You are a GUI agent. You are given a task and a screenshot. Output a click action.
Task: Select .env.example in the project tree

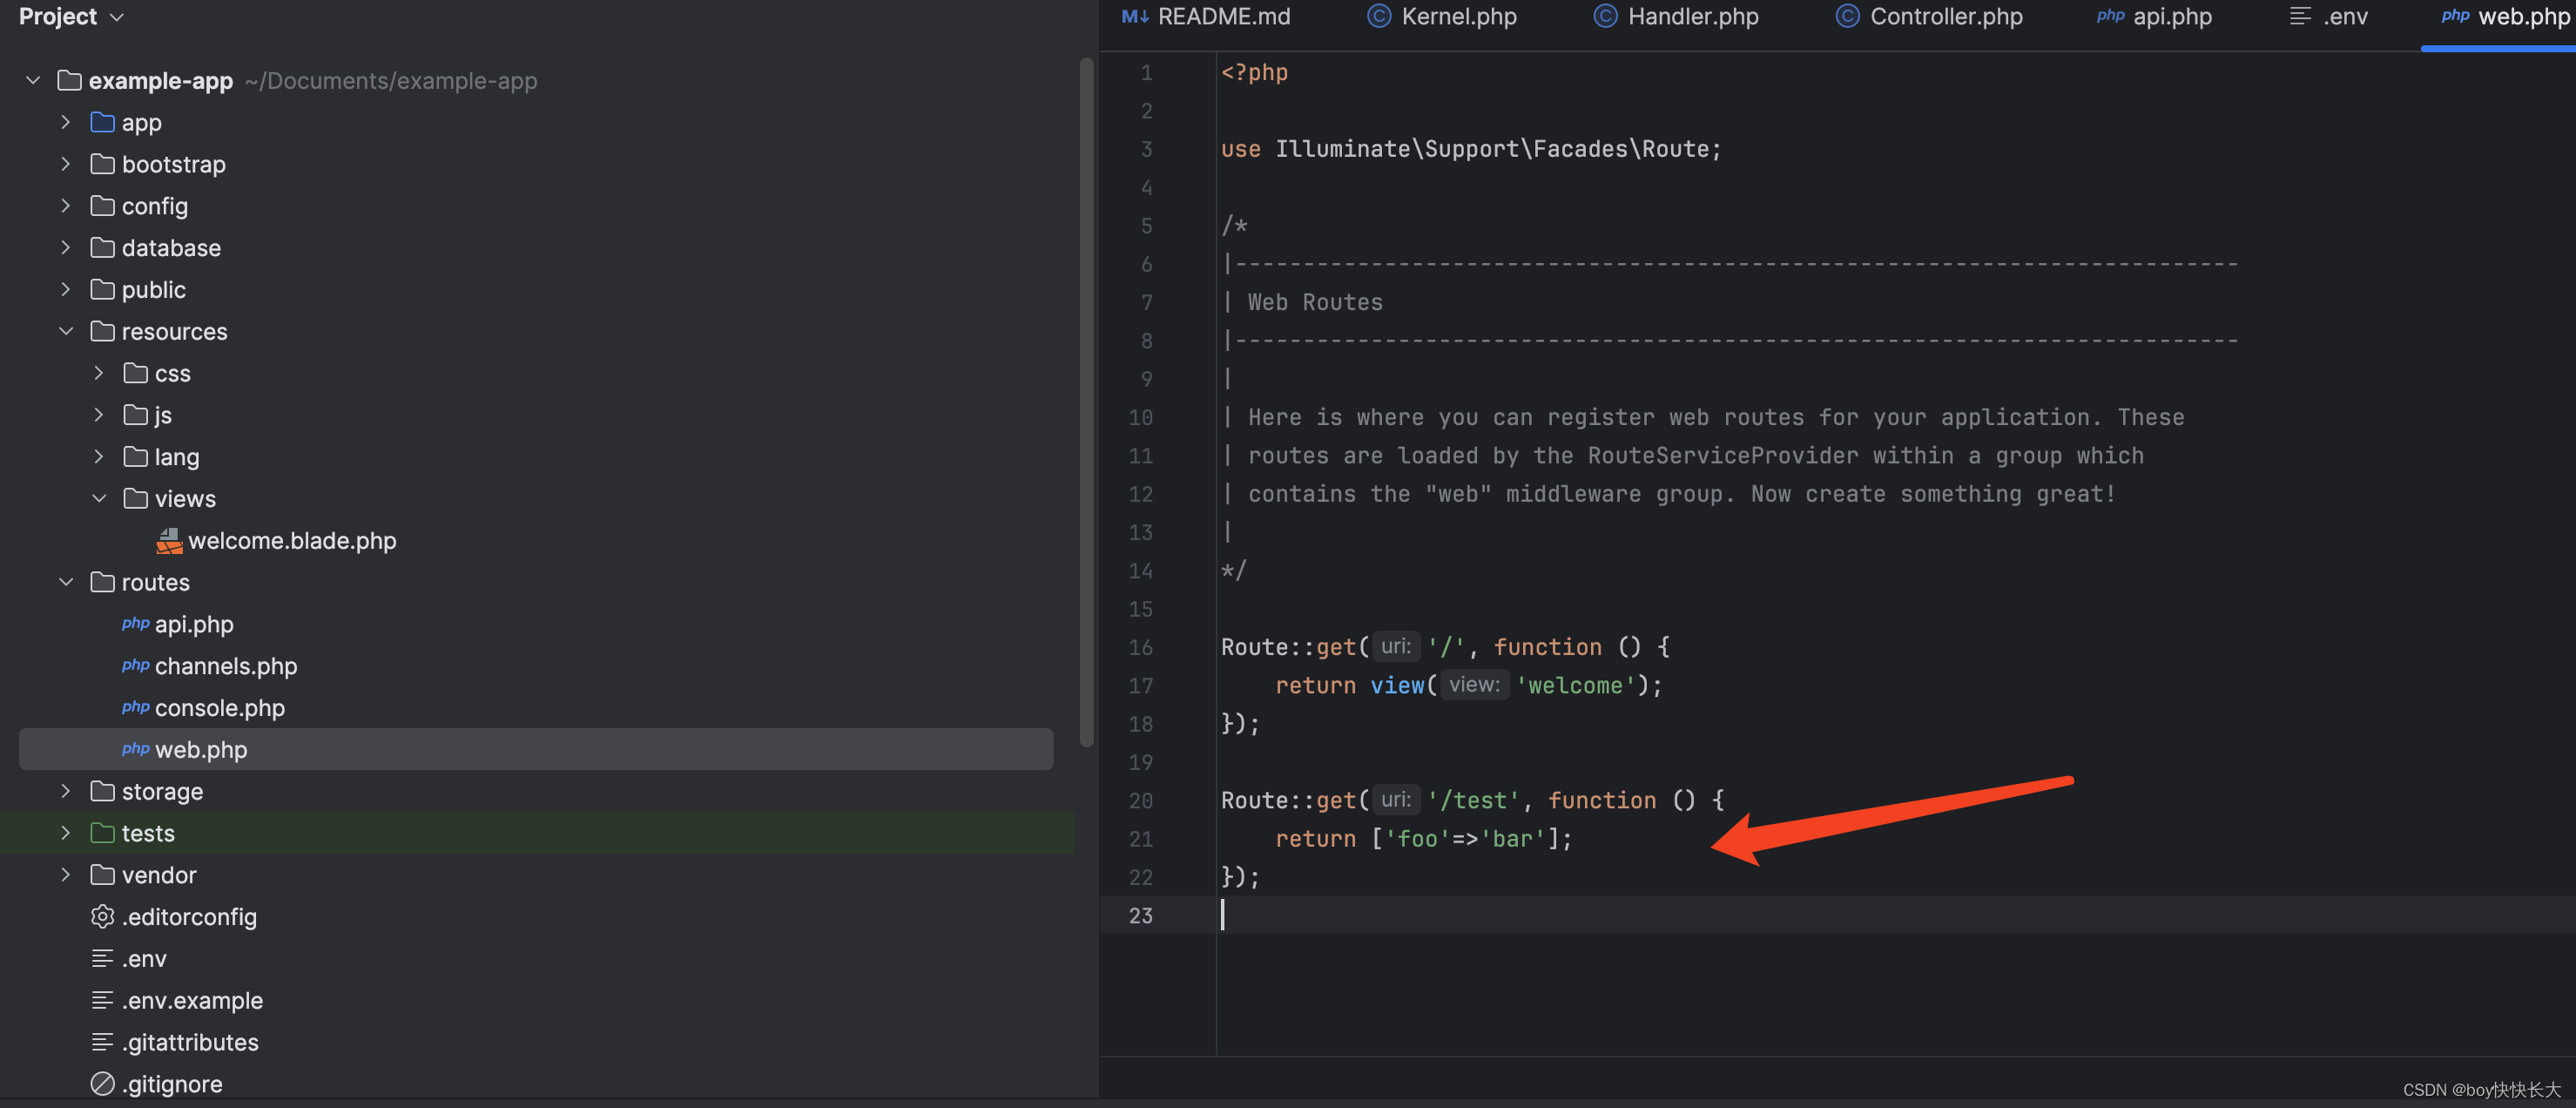pos(192,1000)
